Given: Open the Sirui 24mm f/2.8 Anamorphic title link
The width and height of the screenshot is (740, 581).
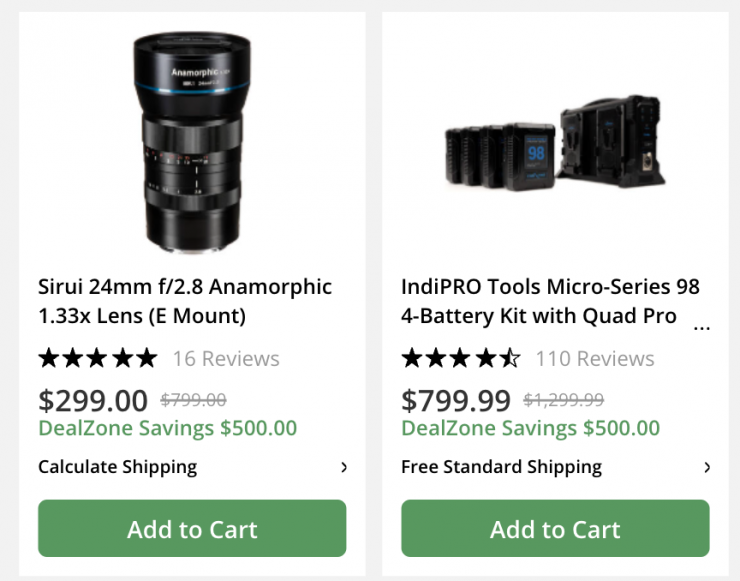Looking at the screenshot, I should click(185, 301).
